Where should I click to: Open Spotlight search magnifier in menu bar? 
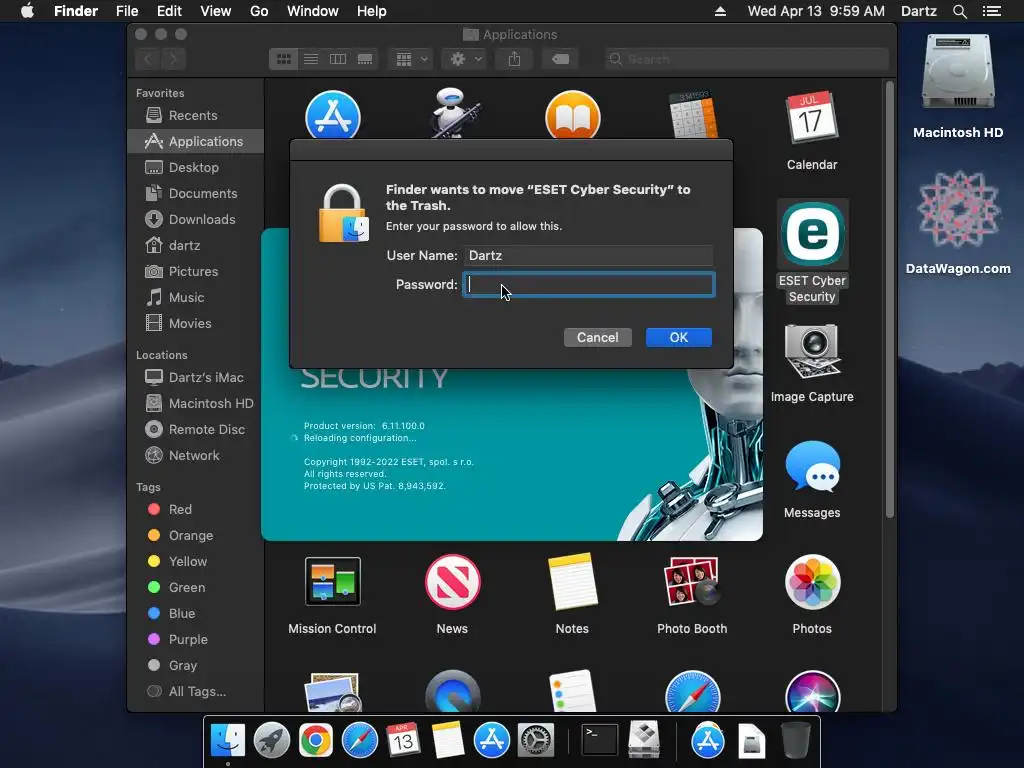(x=959, y=11)
